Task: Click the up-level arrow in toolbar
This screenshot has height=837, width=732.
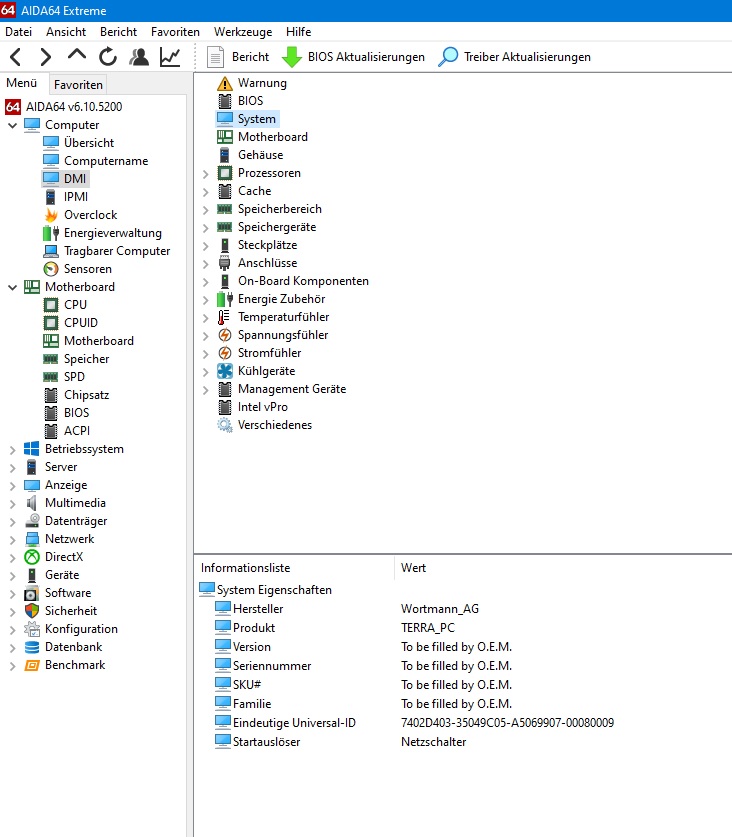Action: pos(77,54)
